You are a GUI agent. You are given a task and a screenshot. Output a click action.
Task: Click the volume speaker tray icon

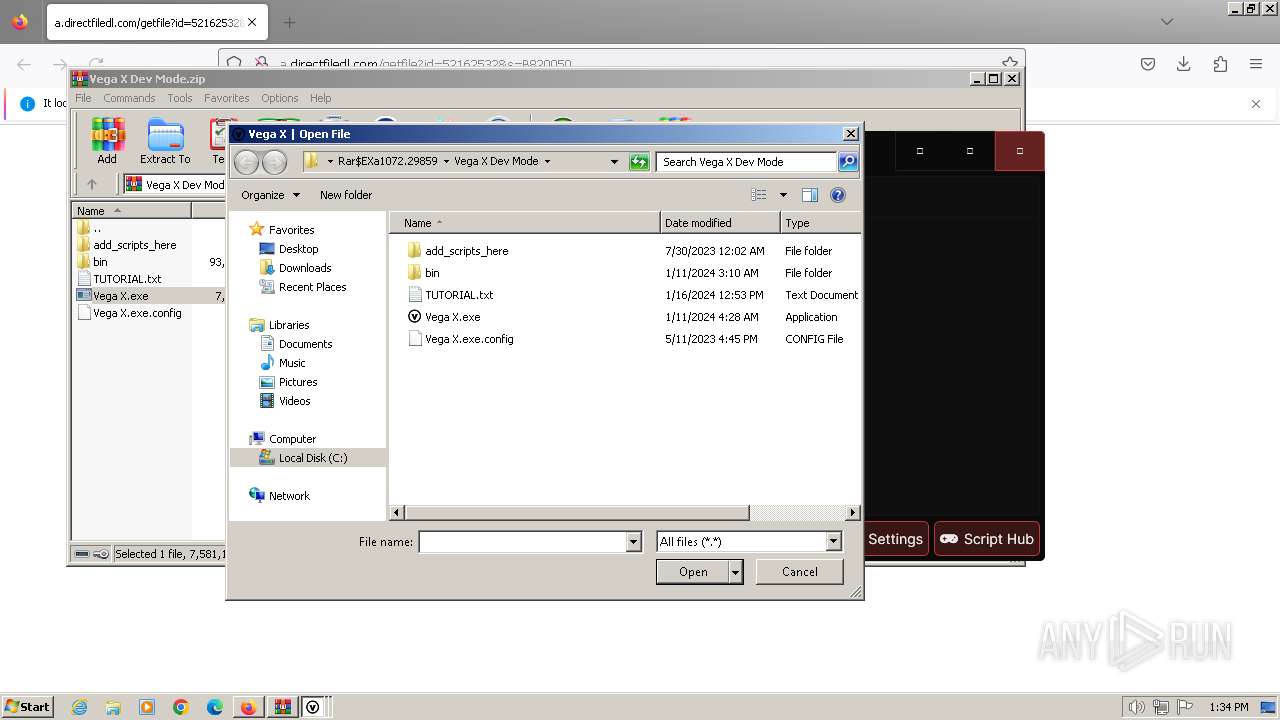tap(1137, 707)
